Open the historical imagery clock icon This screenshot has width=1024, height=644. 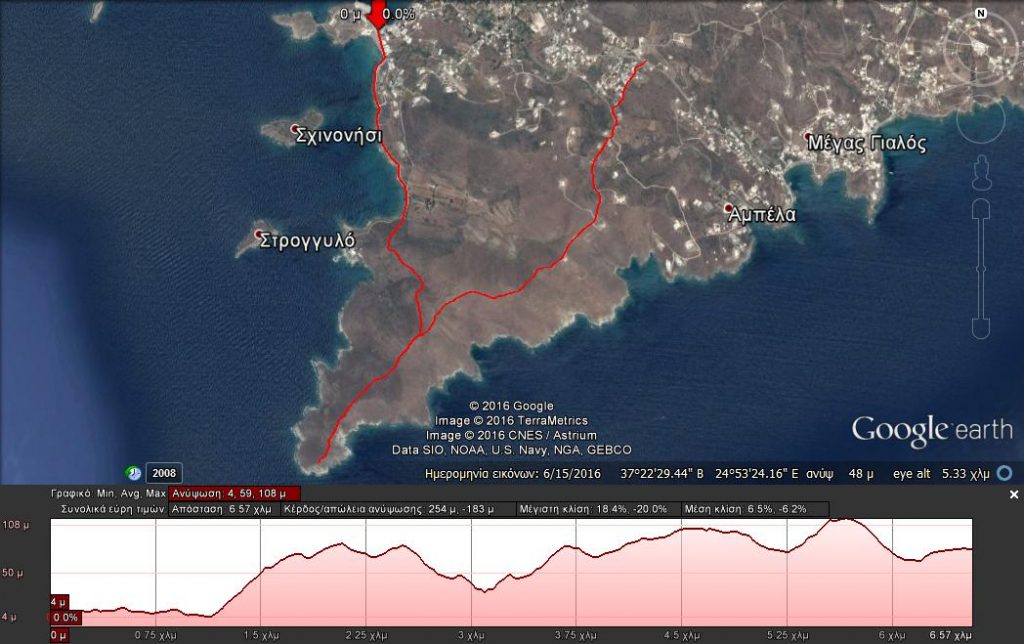click(x=133, y=473)
